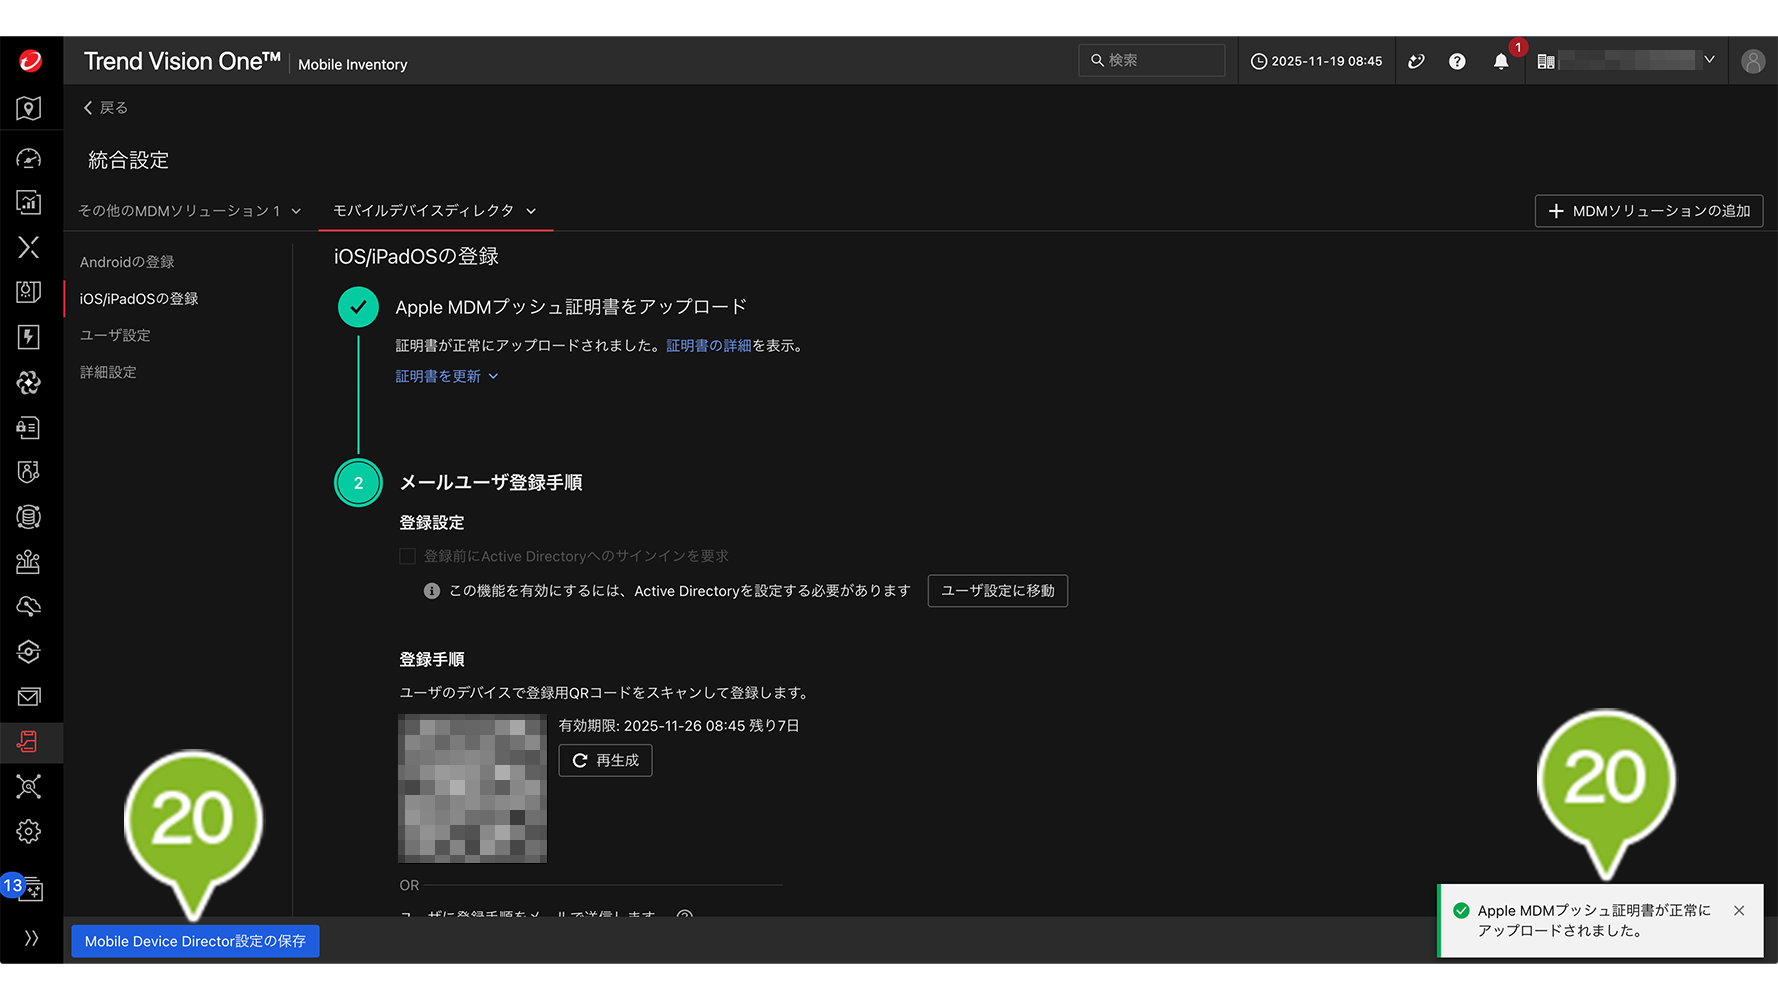This screenshot has height=1000, width=1778.
Task: Click the user account avatar icon
Action: click(1752, 62)
